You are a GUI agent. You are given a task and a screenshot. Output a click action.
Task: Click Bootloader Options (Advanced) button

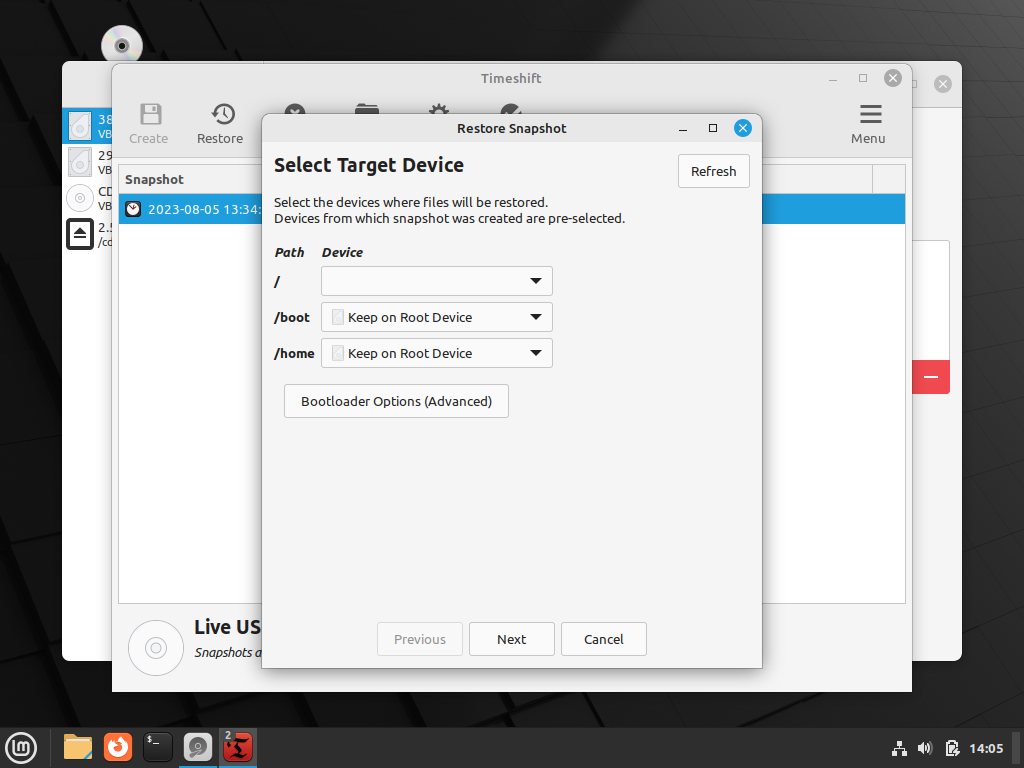pos(396,401)
